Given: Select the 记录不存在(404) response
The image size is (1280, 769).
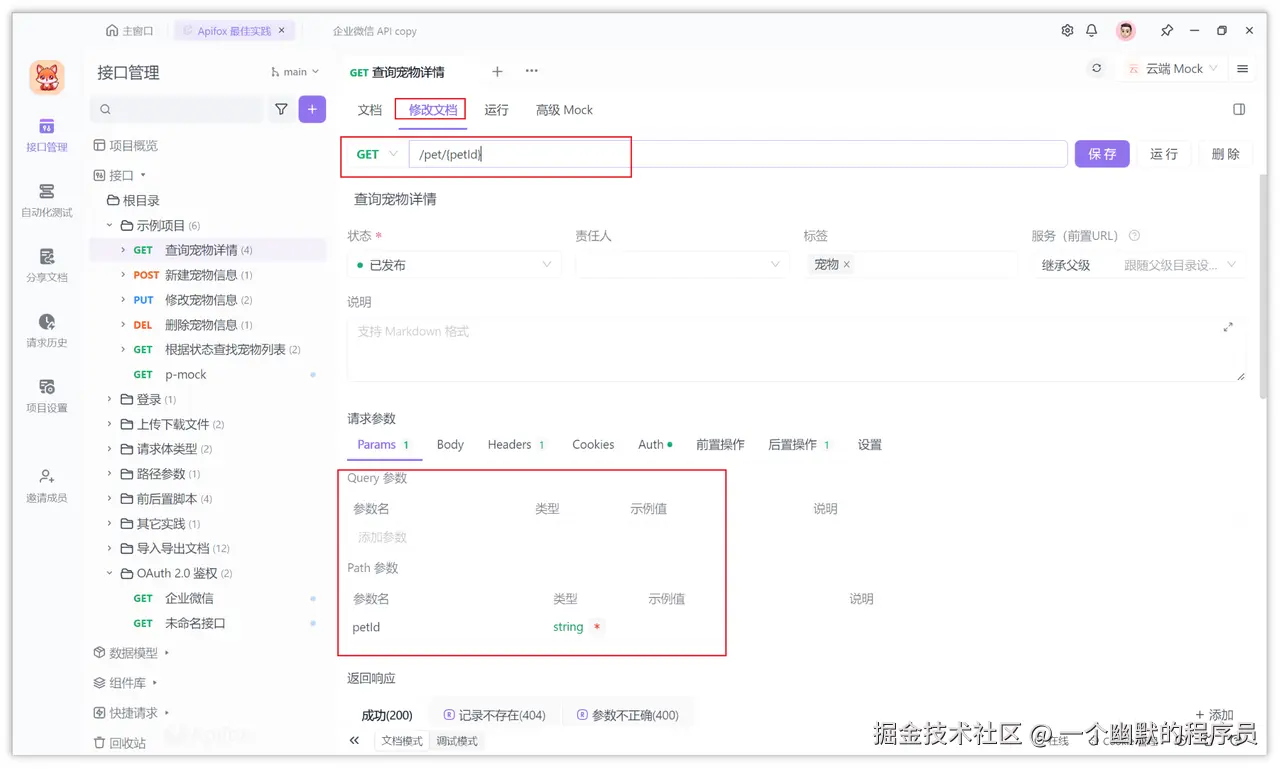Looking at the screenshot, I should coord(494,715).
